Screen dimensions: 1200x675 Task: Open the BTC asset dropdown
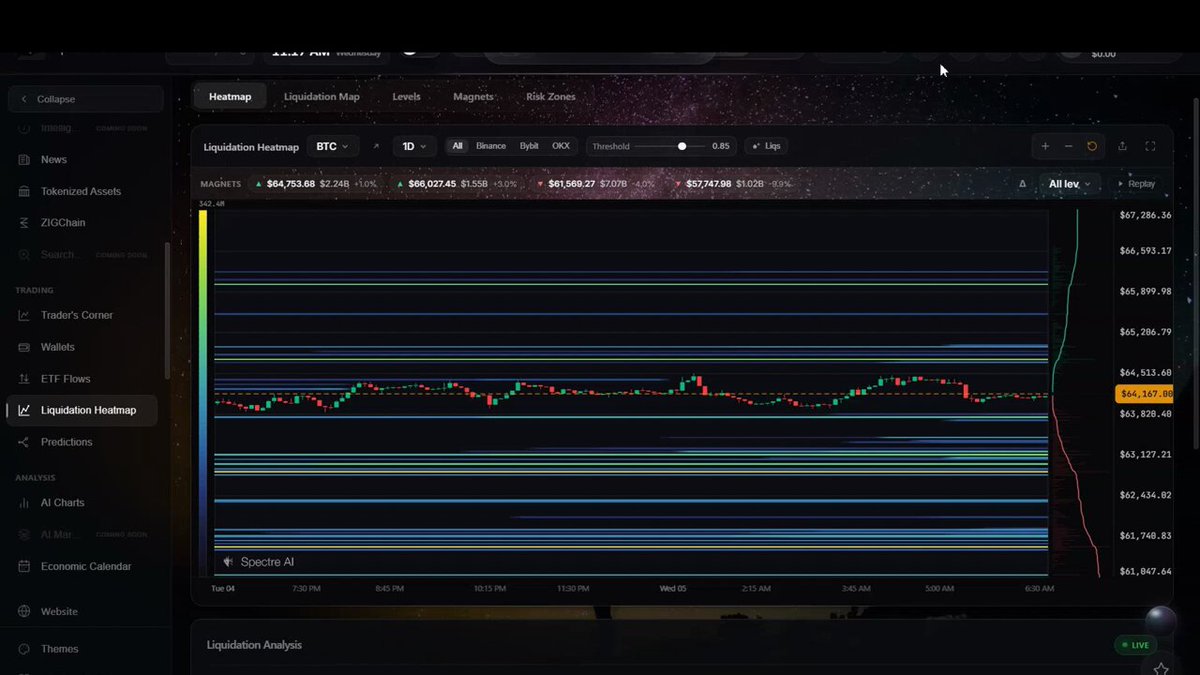coord(333,146)
